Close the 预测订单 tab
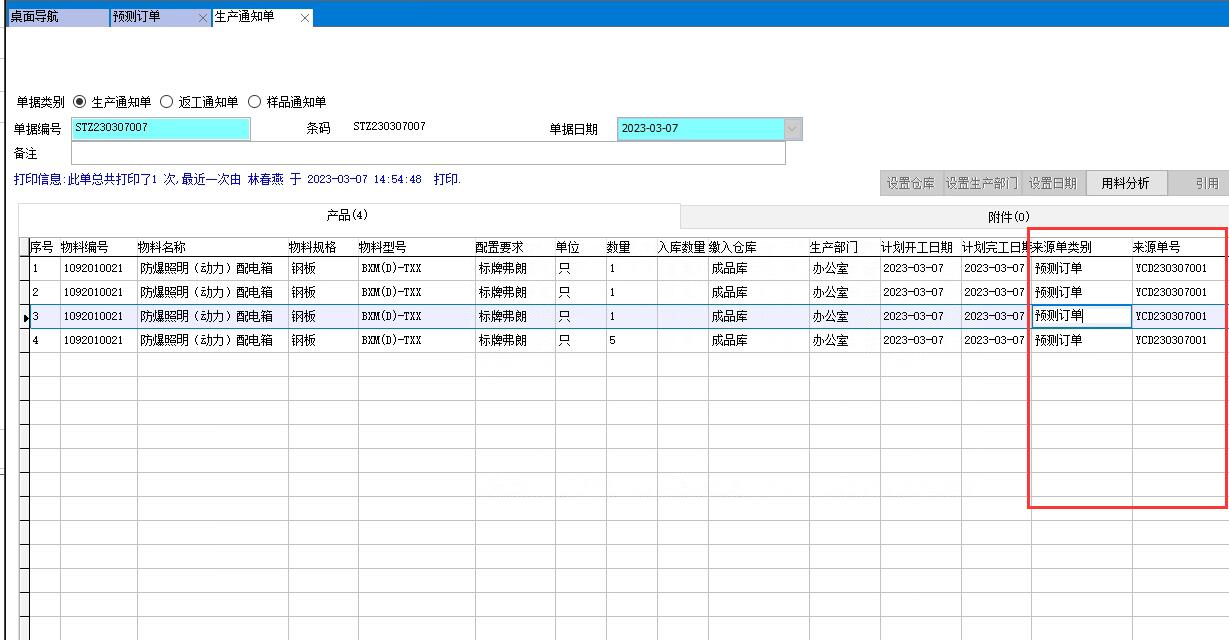 pos(203,18)
